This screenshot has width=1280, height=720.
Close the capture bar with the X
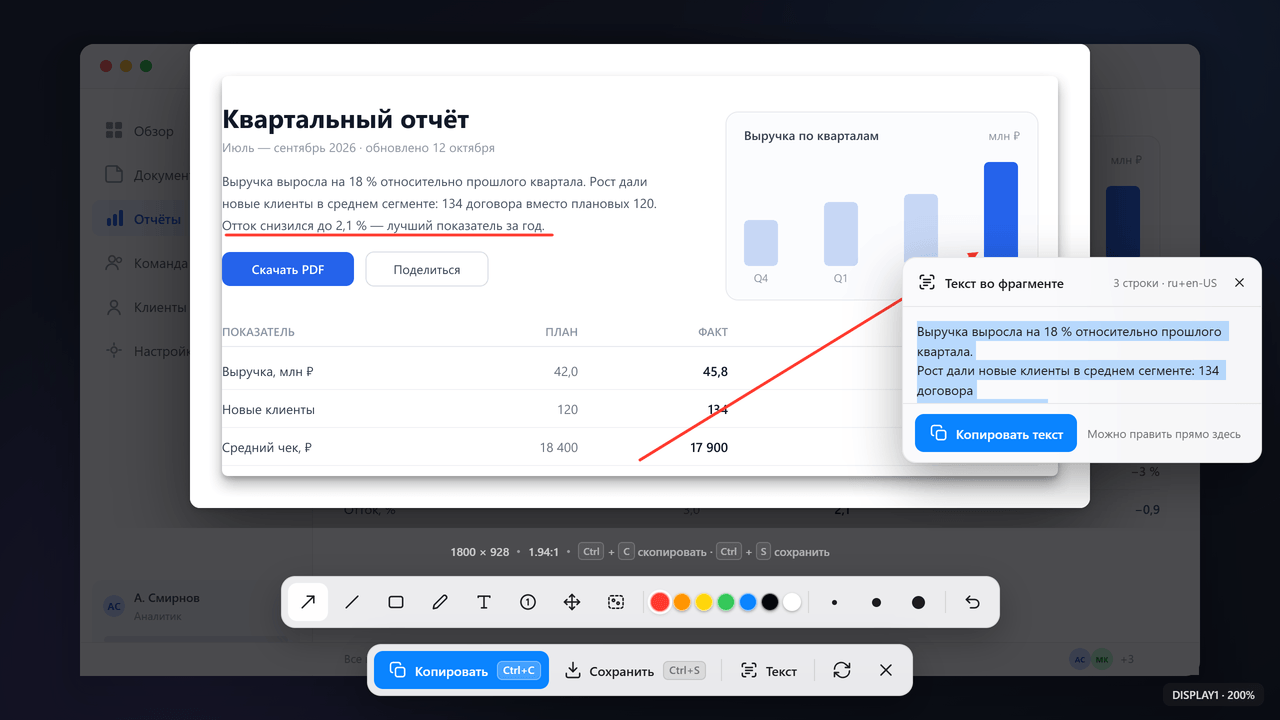pos(886,671)
